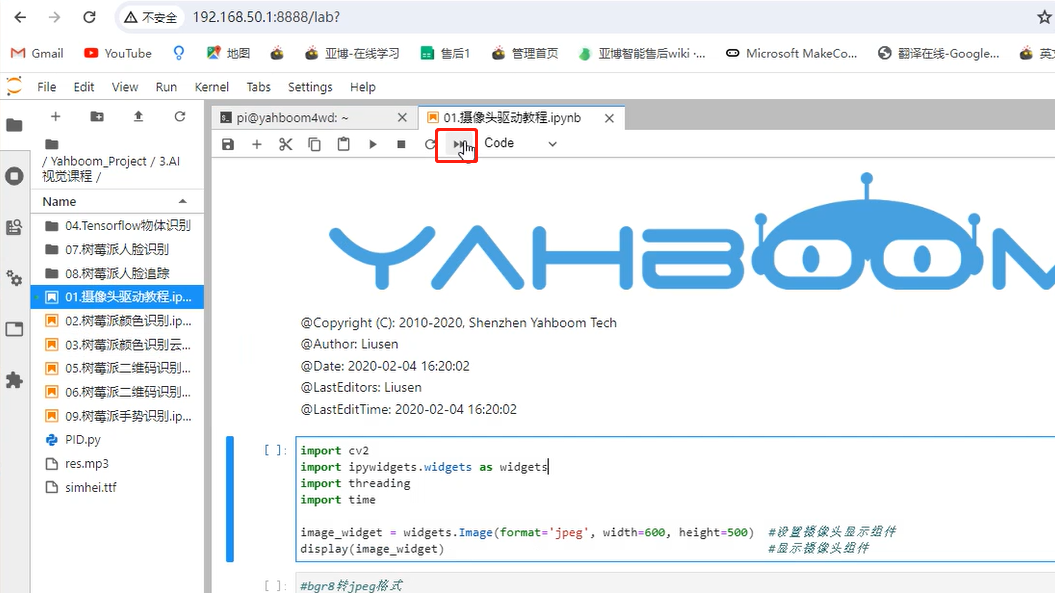This screenshot has width=1055, height=593.
Task: Select the 09.树莓派手势识别 notebook file
Action: pyautogui.click(x=118, y=416)
